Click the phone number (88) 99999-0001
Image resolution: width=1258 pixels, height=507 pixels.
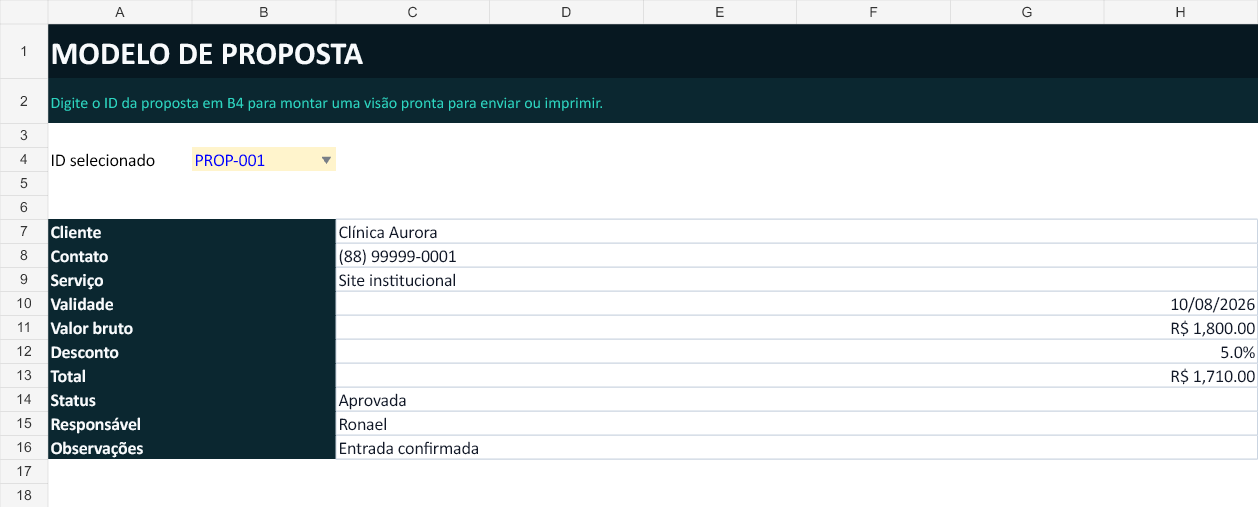398,256
